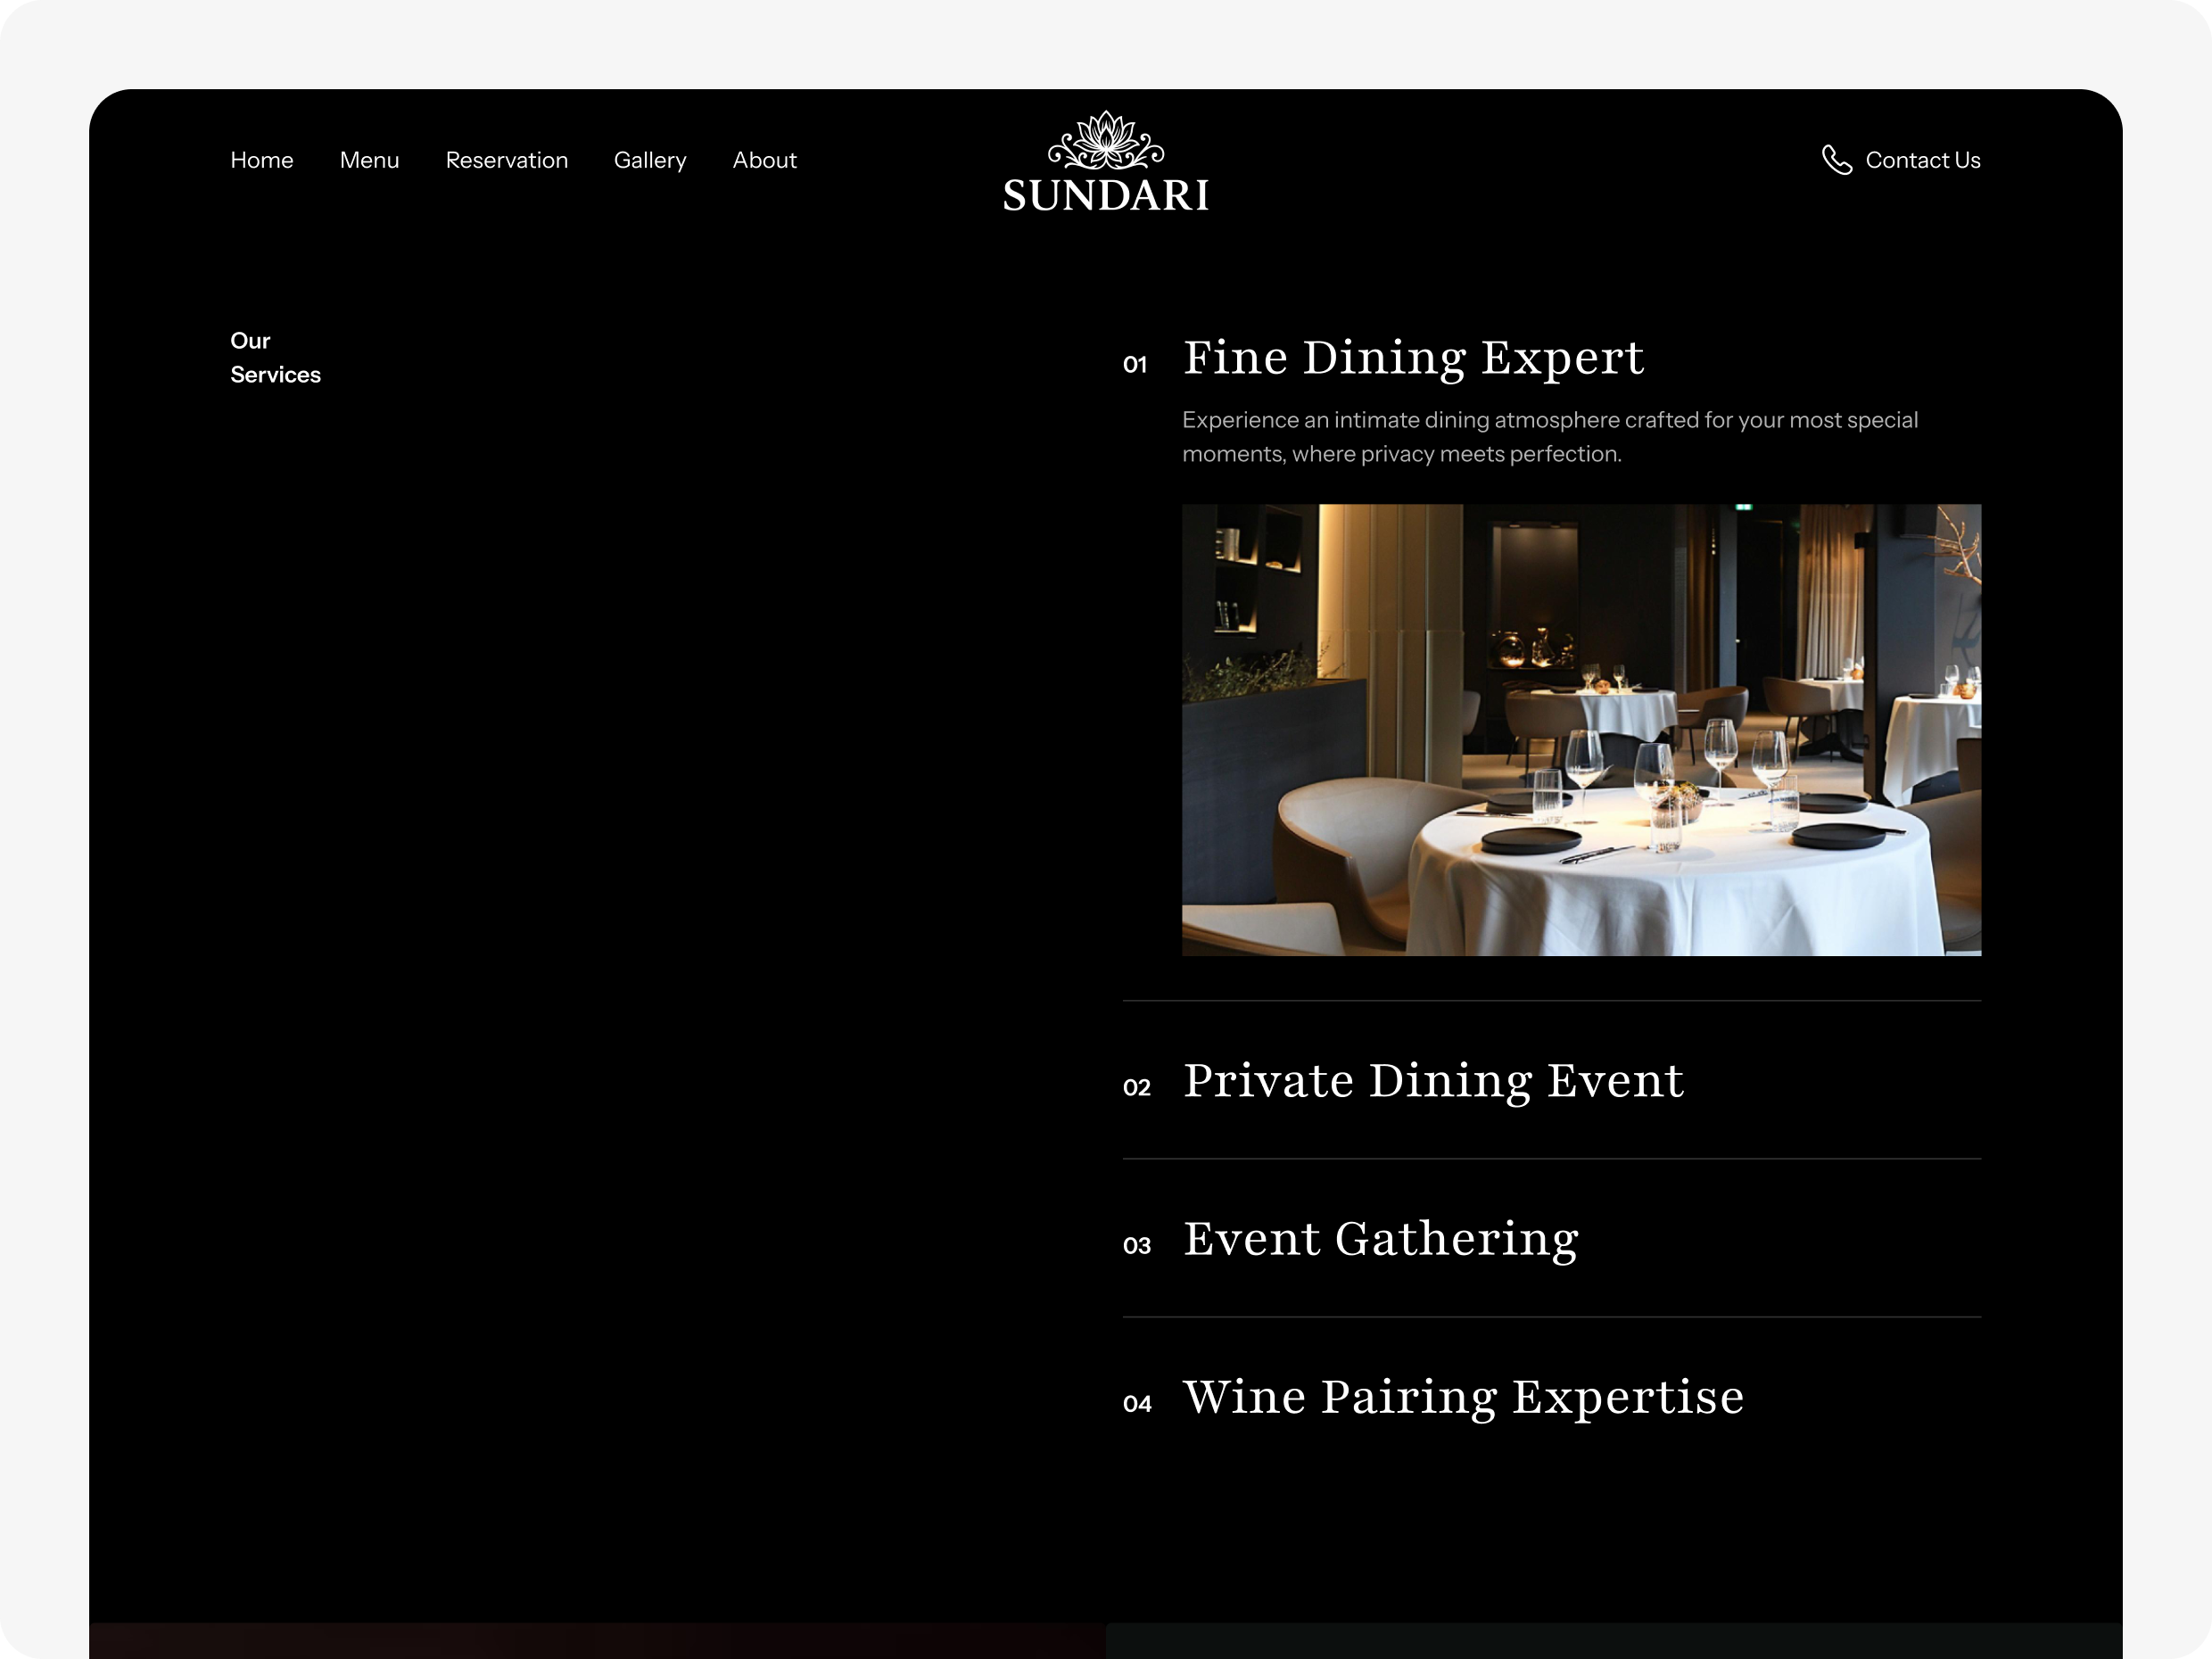Open the Menu page link
This screenshot has height=1659, width=2212.
click(369, 160)
